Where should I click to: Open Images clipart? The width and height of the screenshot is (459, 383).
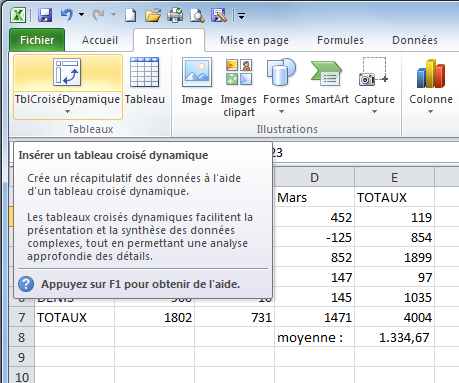(239, 87)
